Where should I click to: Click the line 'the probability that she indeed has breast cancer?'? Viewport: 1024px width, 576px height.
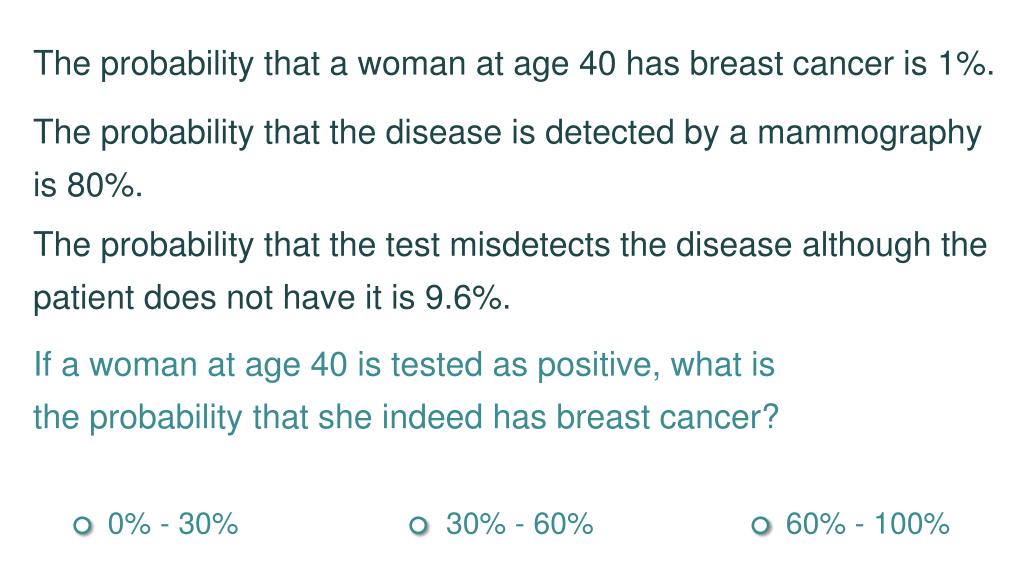(x=406, y=418)
